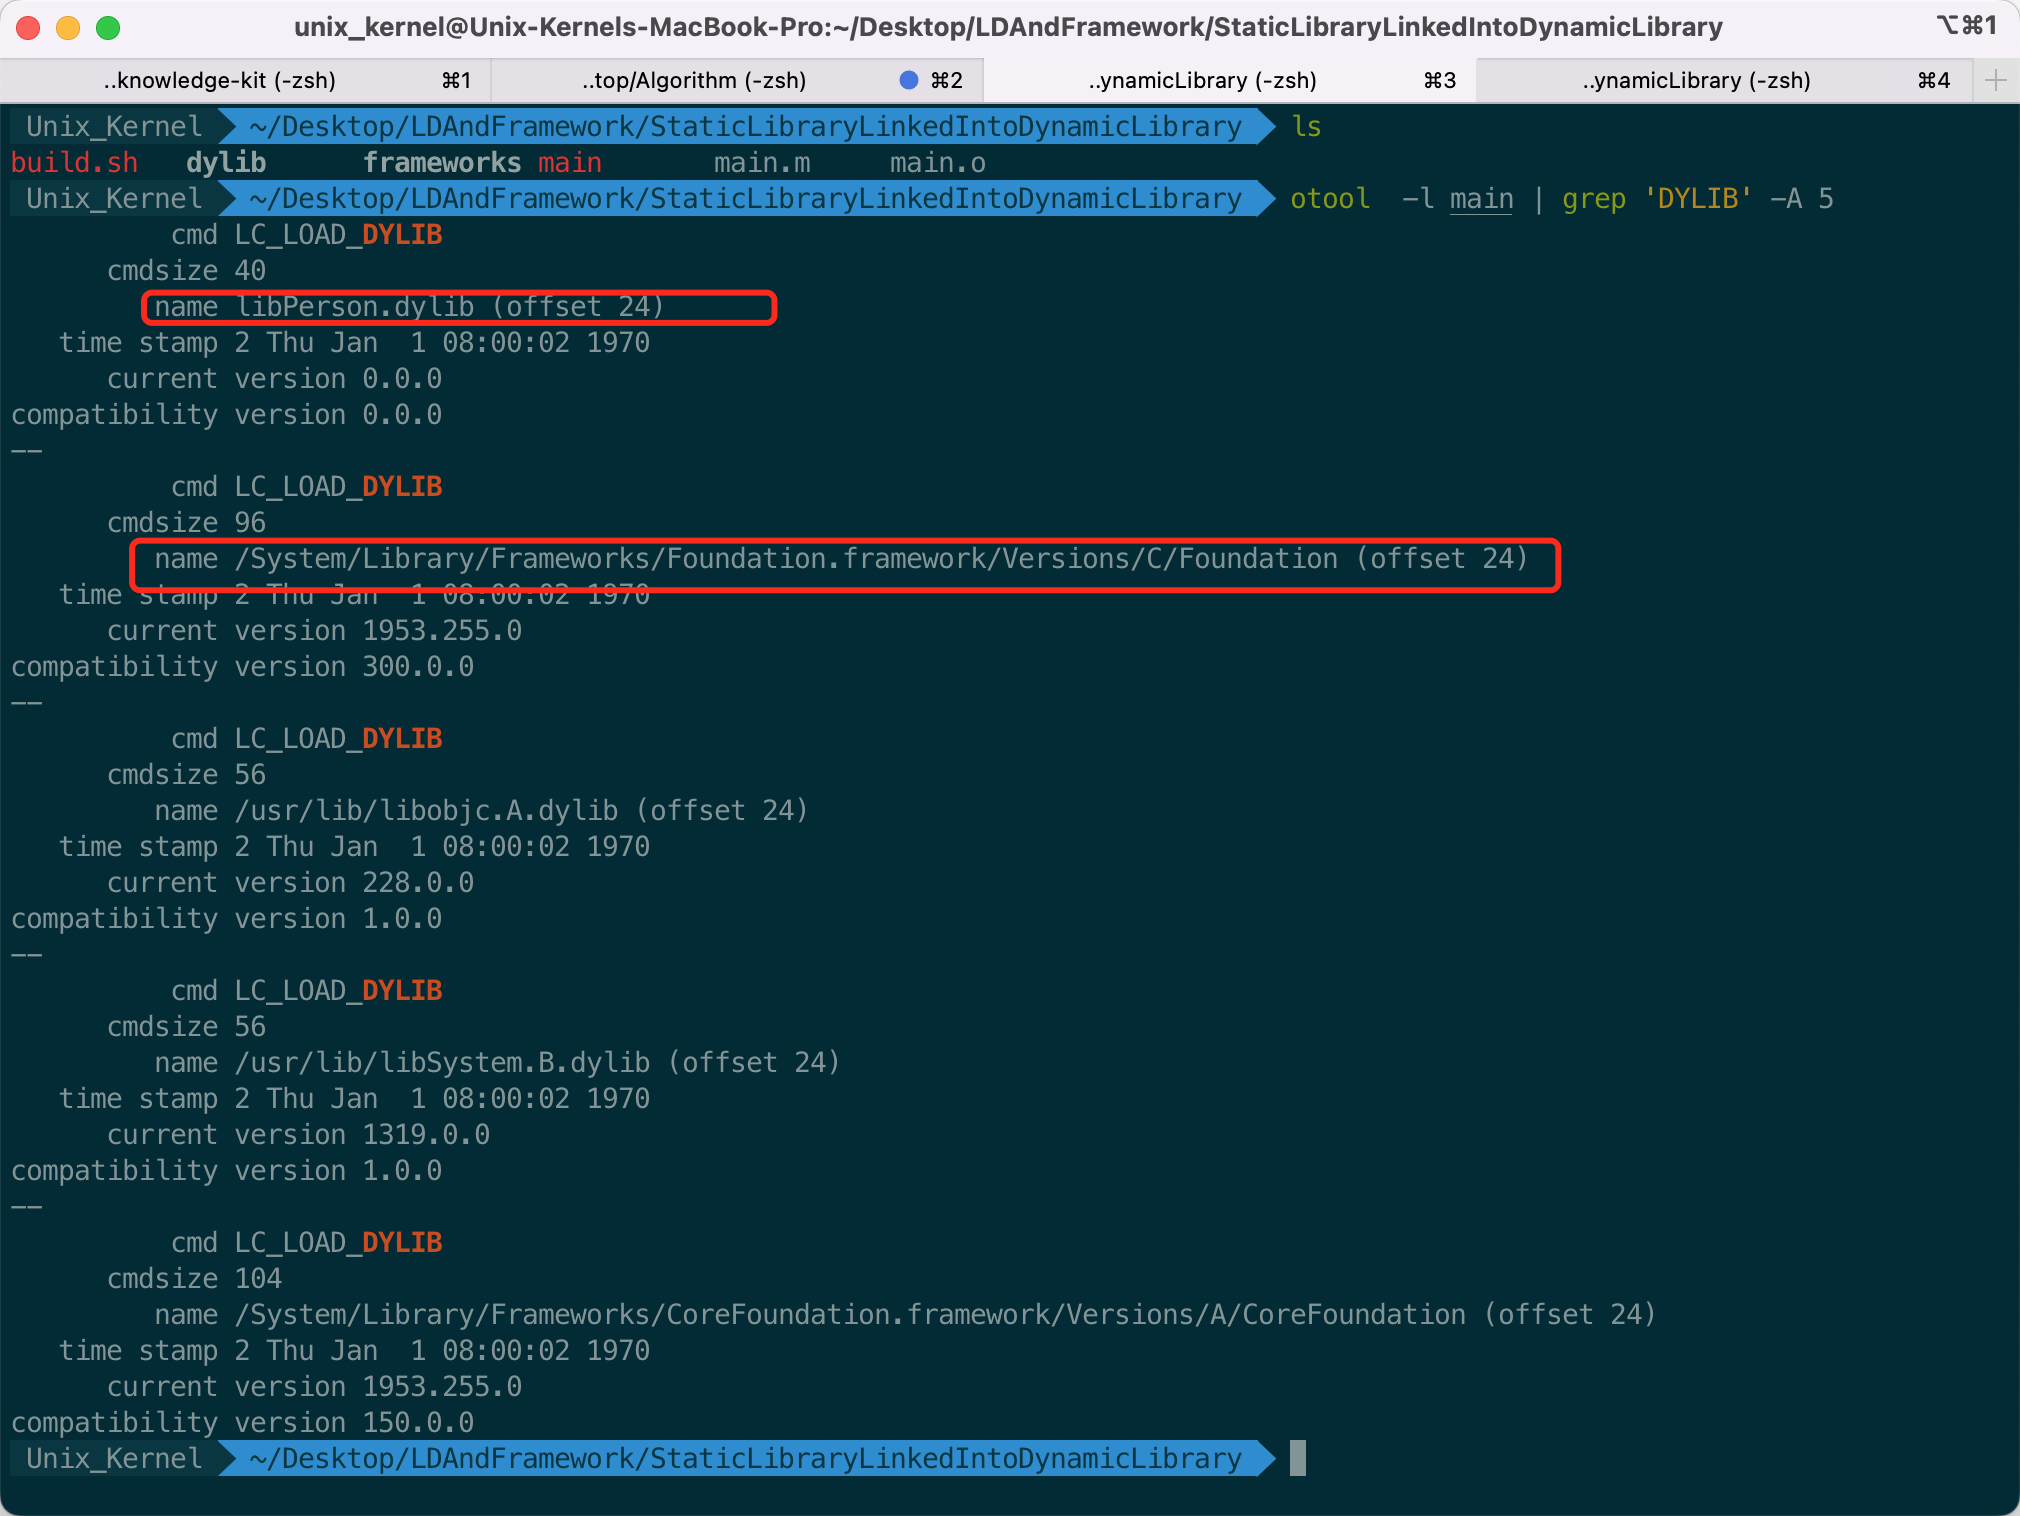Switch to the ..knowledge-kit (-zsh) tab
Image resolution: width=2020 pixels, height=1516 pixels.
coord(246,80)
